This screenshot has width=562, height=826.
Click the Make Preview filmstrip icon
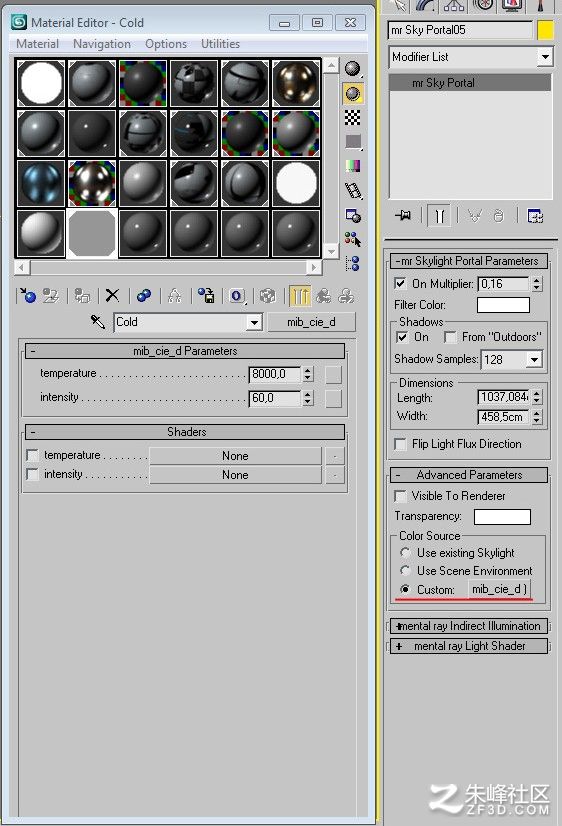[x=352, y=191]
